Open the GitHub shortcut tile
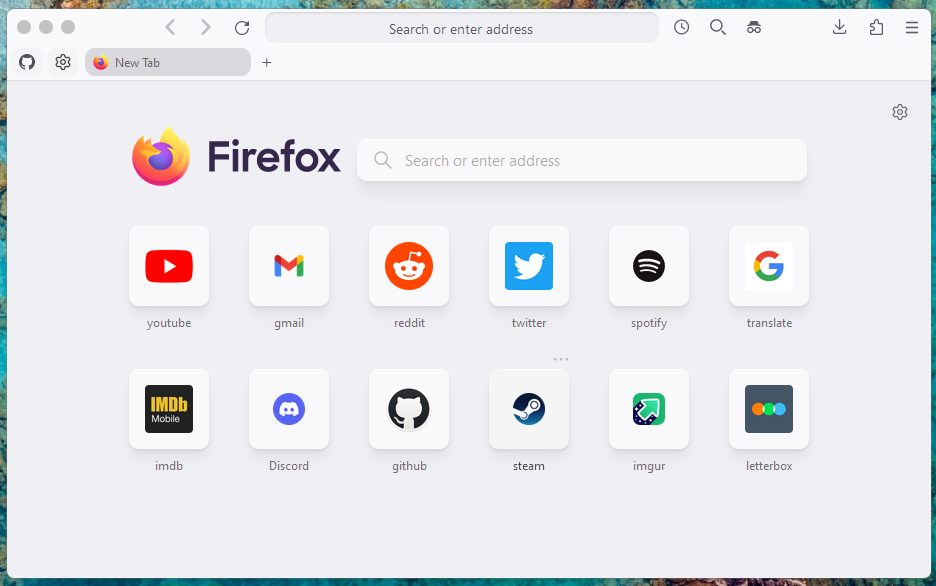 pyautogui.click(x=408, y=409)
